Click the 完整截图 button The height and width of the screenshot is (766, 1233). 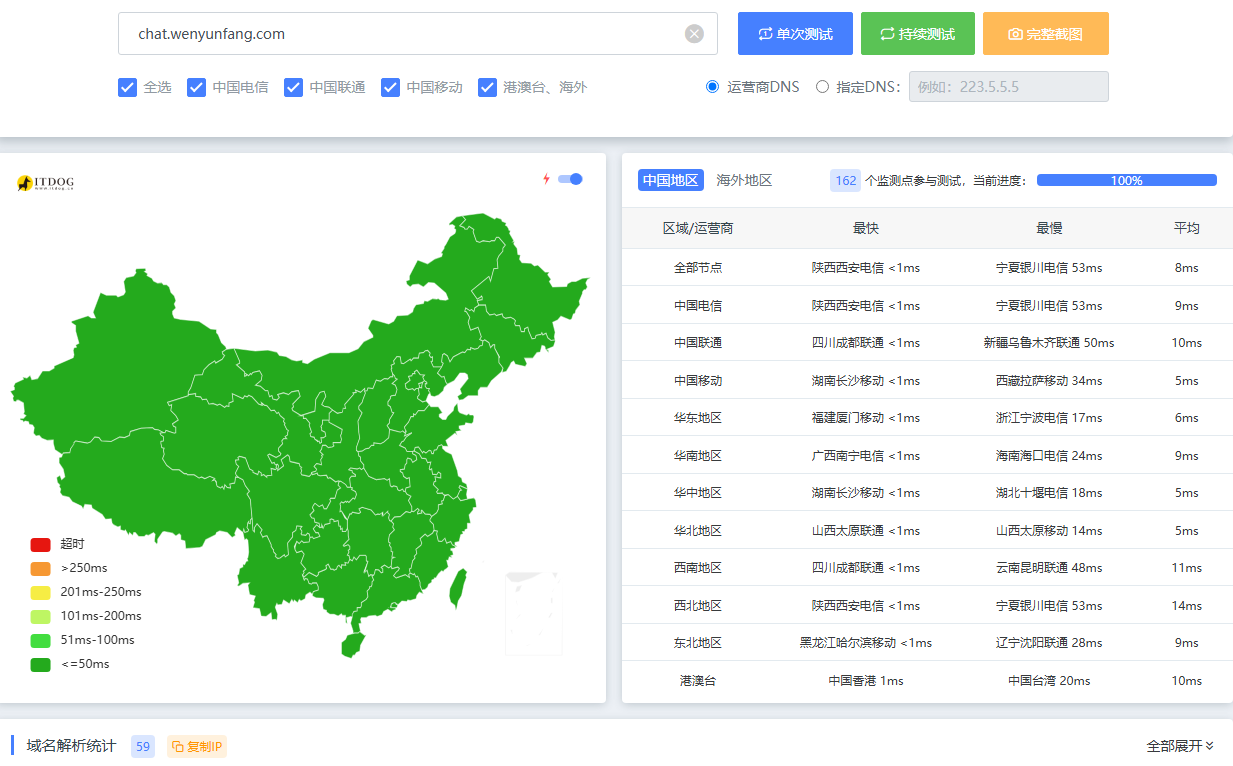(x=1045, y=34)
